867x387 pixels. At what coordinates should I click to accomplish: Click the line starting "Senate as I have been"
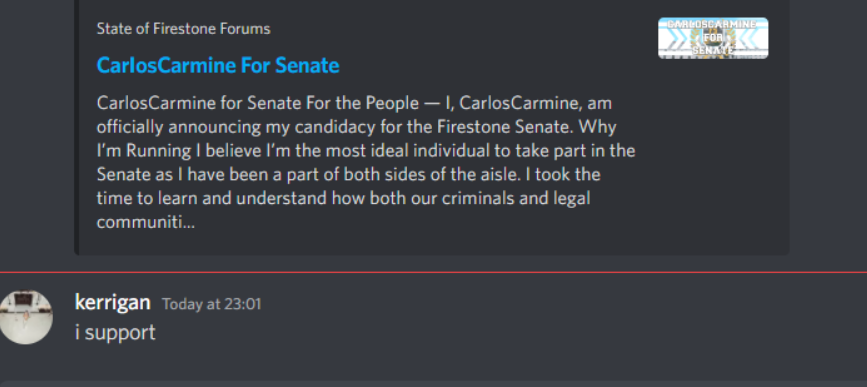pyautogui.click(x=349, y=175)
